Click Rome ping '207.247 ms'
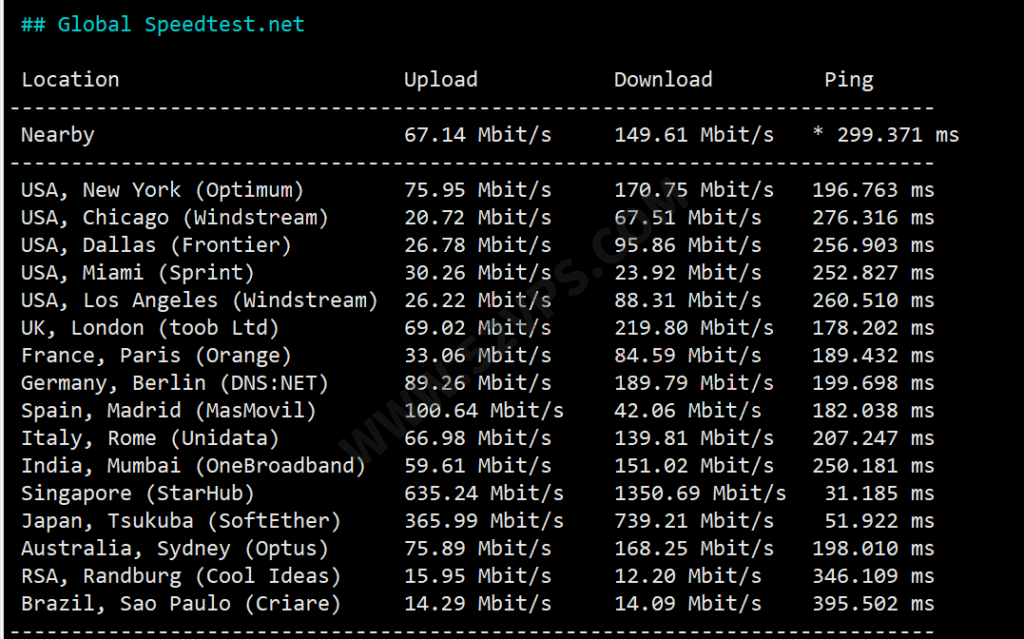 (873, 437)
